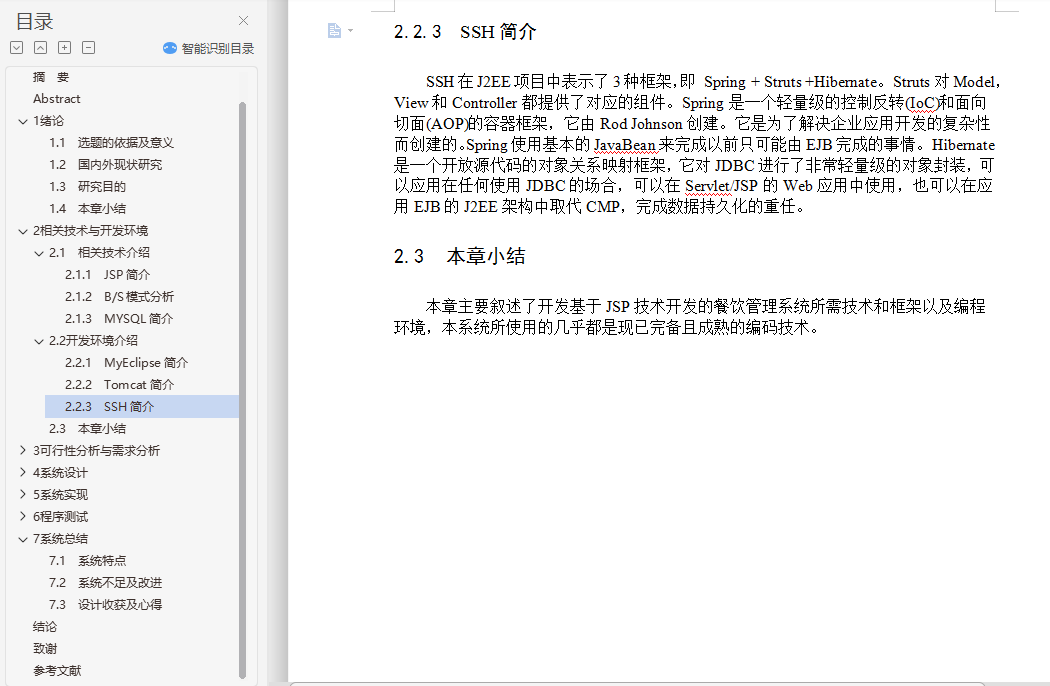Open 7.1 系统特点
The width and height of the screenshot is (1050, 686).
87,561
